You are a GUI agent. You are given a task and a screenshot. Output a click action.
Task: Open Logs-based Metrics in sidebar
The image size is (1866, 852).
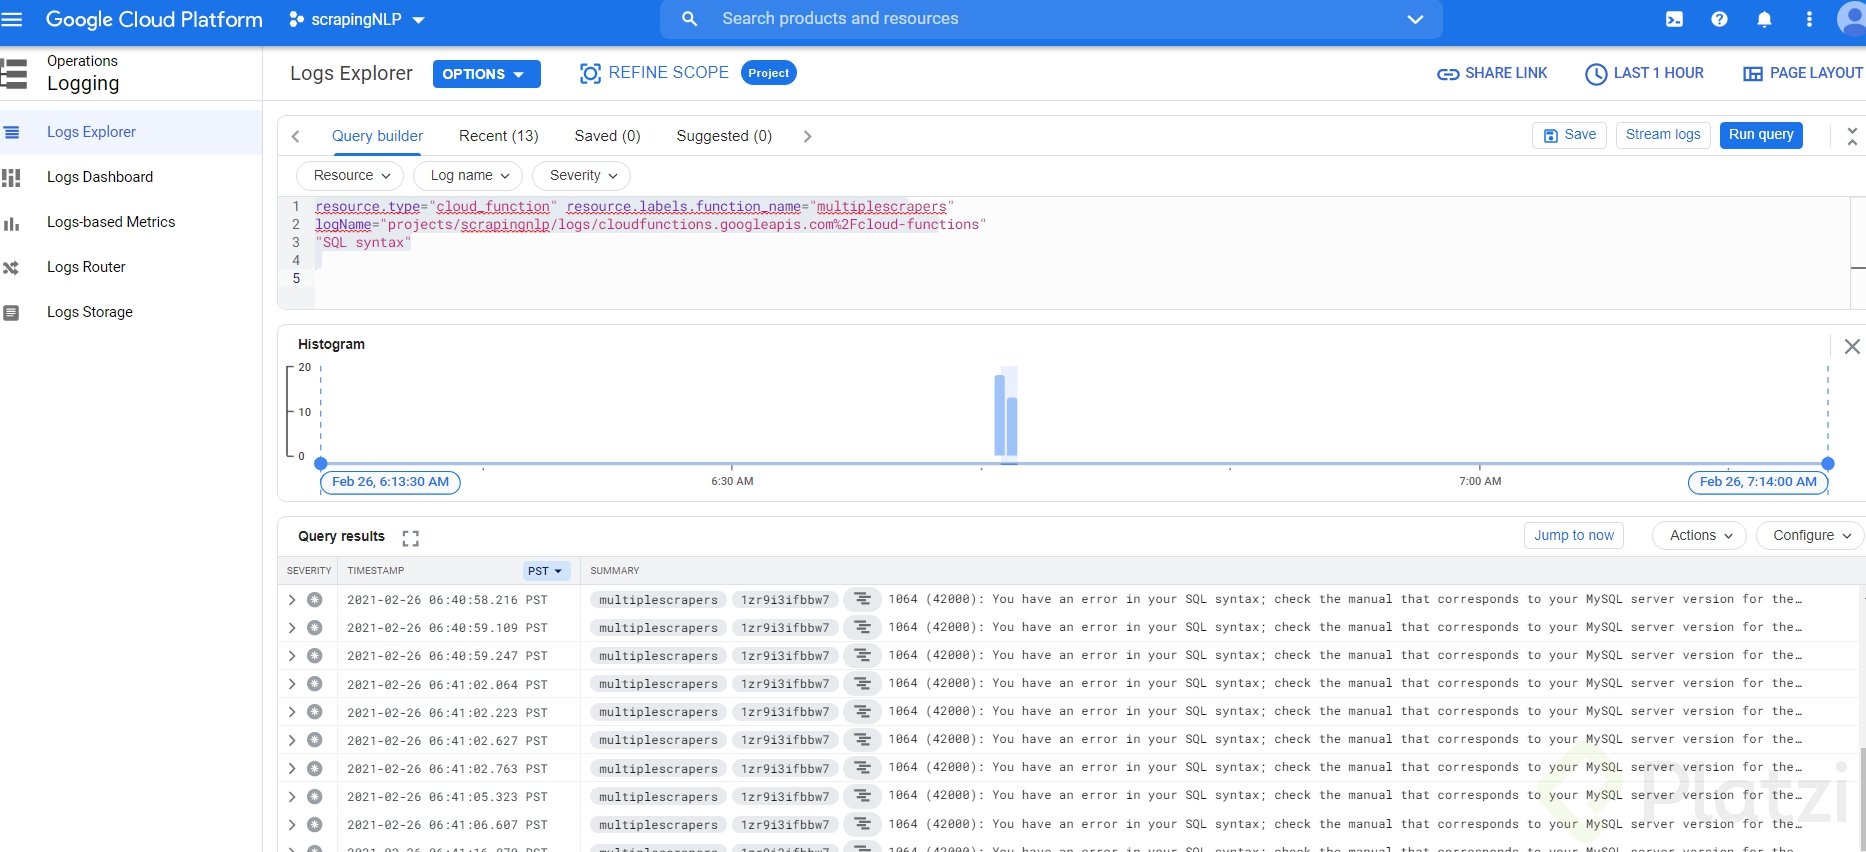(x=111, y=222)
